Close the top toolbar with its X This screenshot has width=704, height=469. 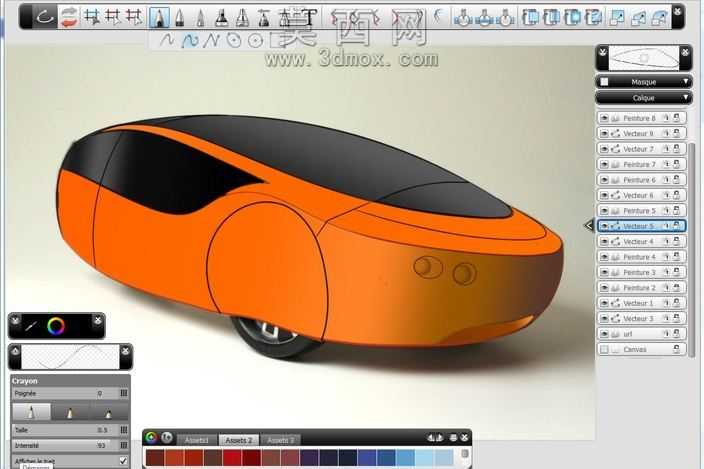tap(678, 12)
